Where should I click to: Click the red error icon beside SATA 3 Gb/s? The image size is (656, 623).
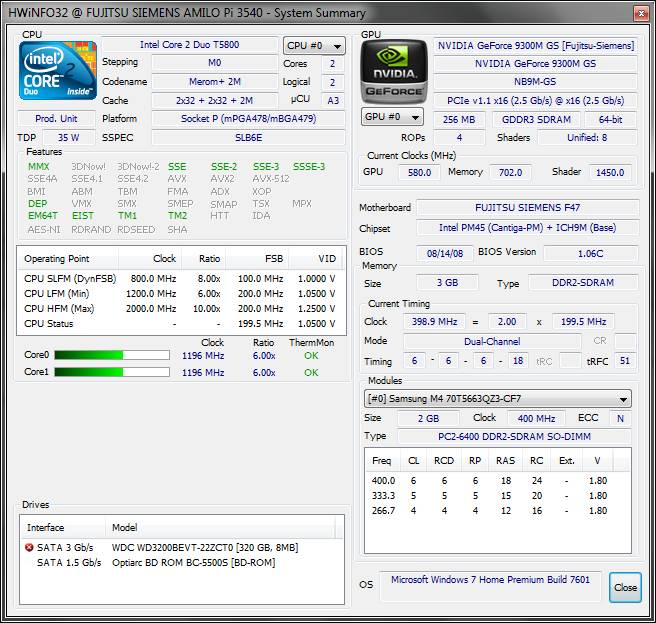29,547
